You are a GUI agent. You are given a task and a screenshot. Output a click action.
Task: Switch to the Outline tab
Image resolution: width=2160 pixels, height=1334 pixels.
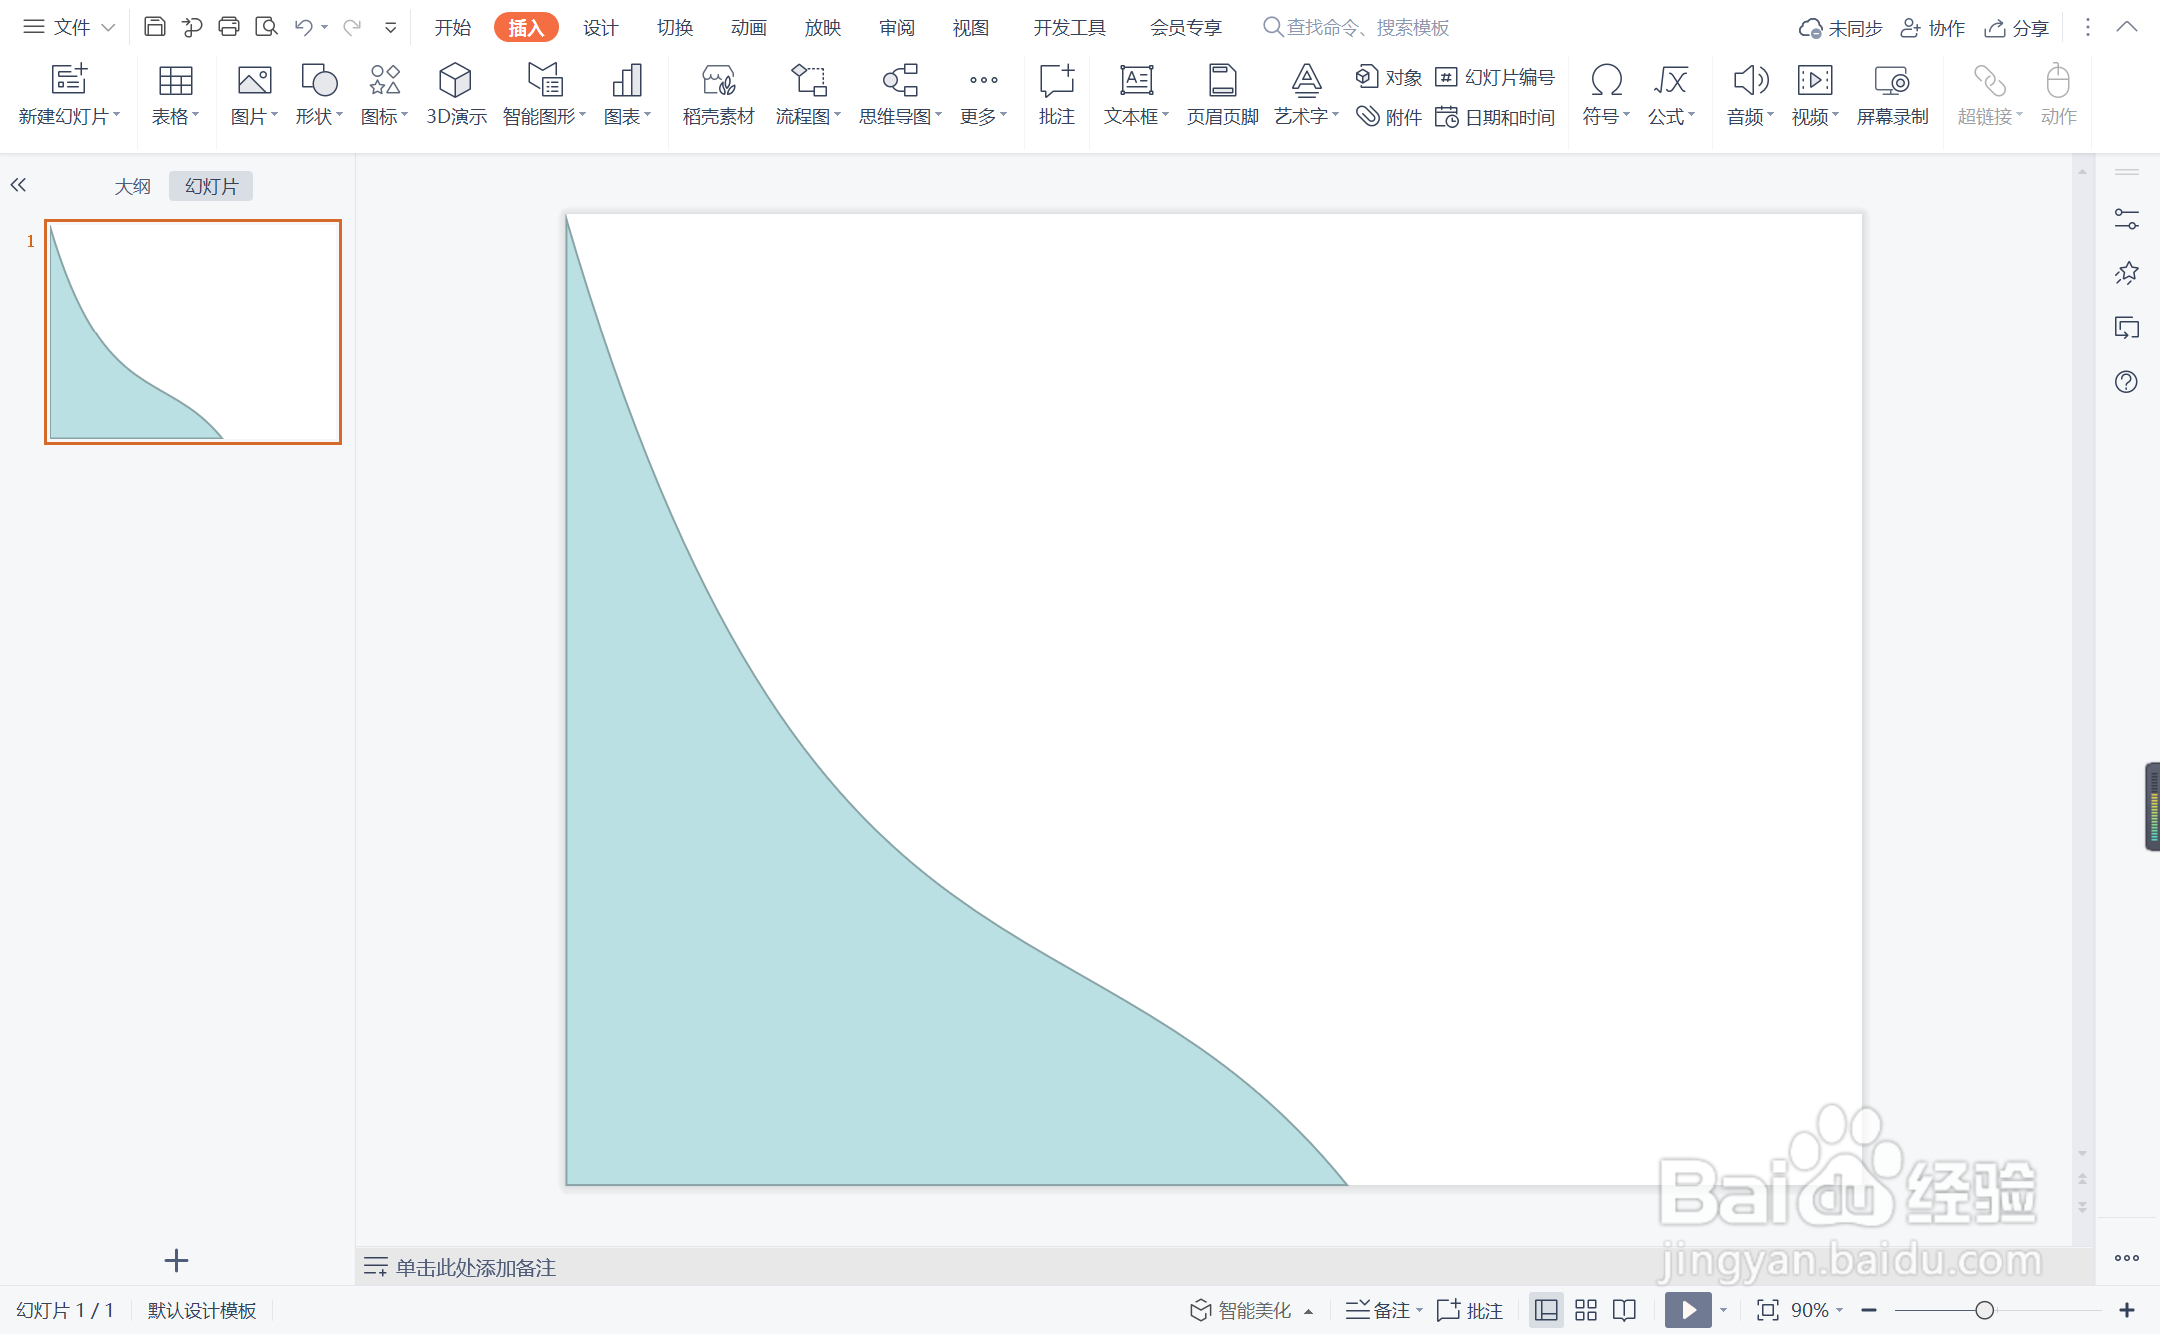(x=132, y=186)
